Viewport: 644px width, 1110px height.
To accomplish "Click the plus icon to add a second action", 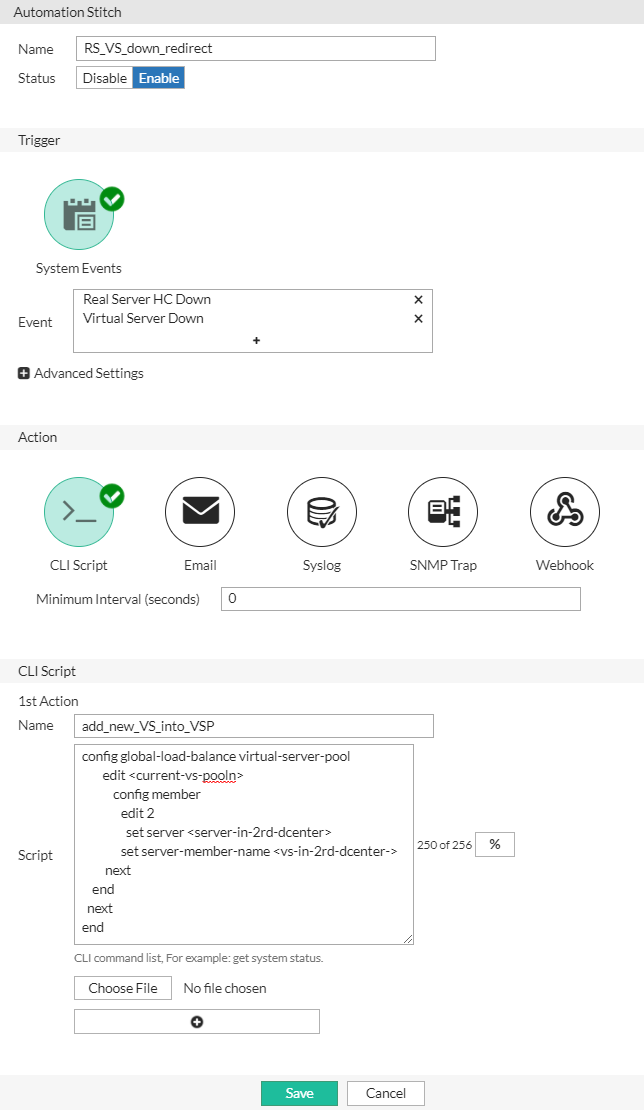I will pyautogui.click(x=196, y=1021).
